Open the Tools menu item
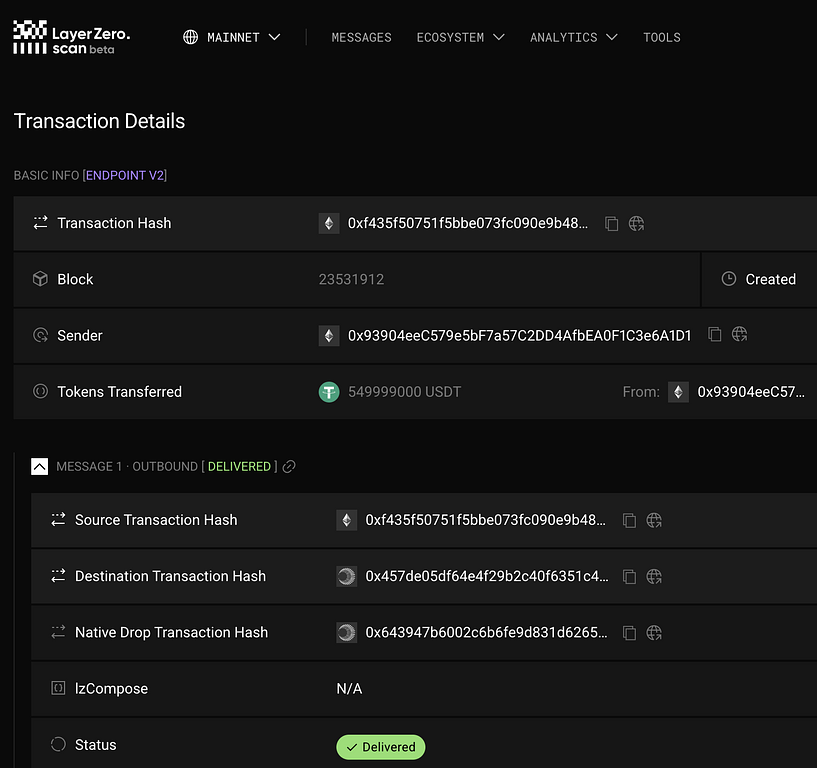The image size is (817, 768). tap(661, 37)
